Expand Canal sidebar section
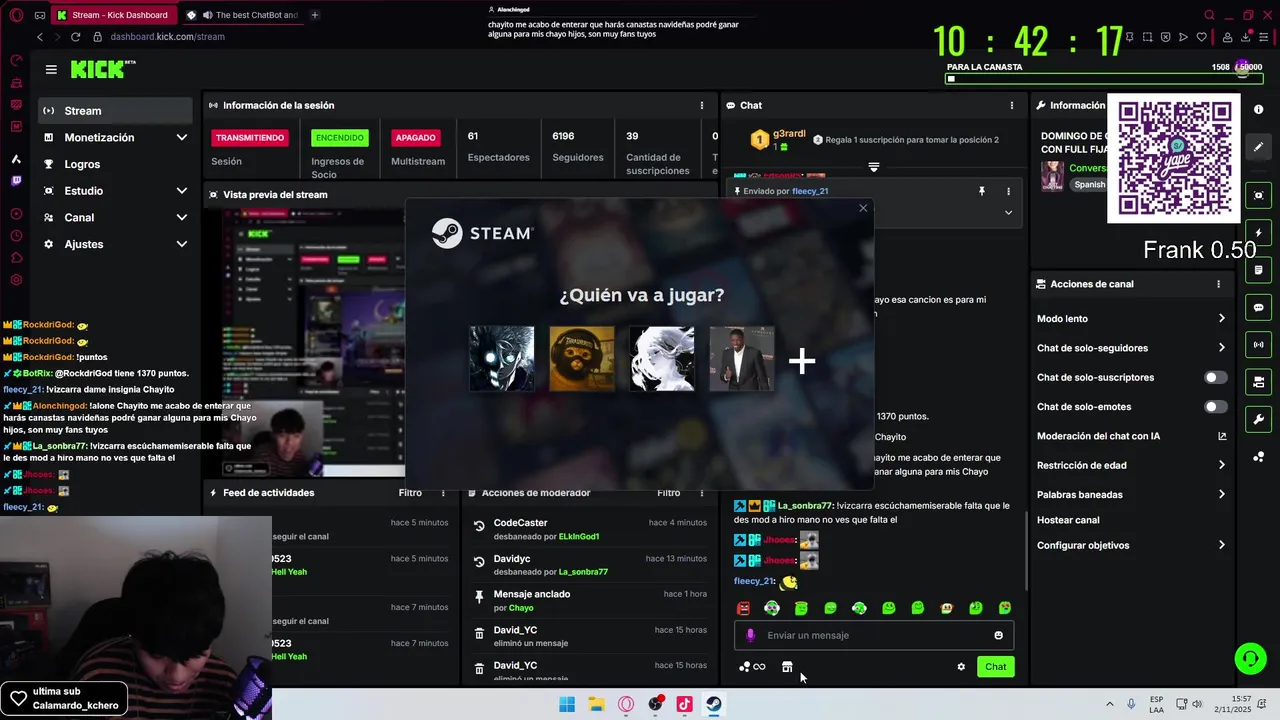 pos(116,217)
